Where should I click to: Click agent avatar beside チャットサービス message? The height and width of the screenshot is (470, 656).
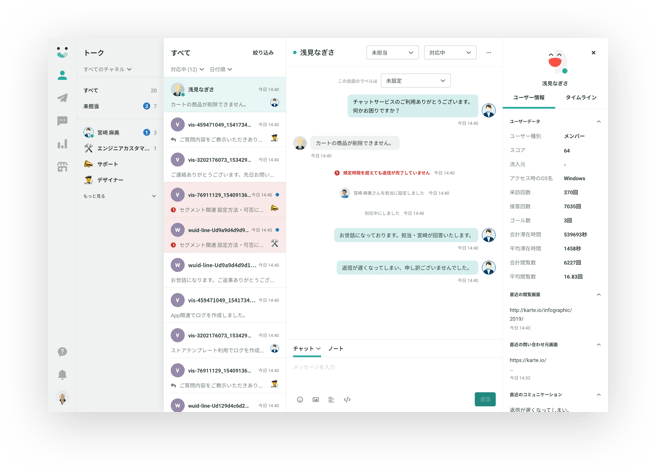pos(489,110)
